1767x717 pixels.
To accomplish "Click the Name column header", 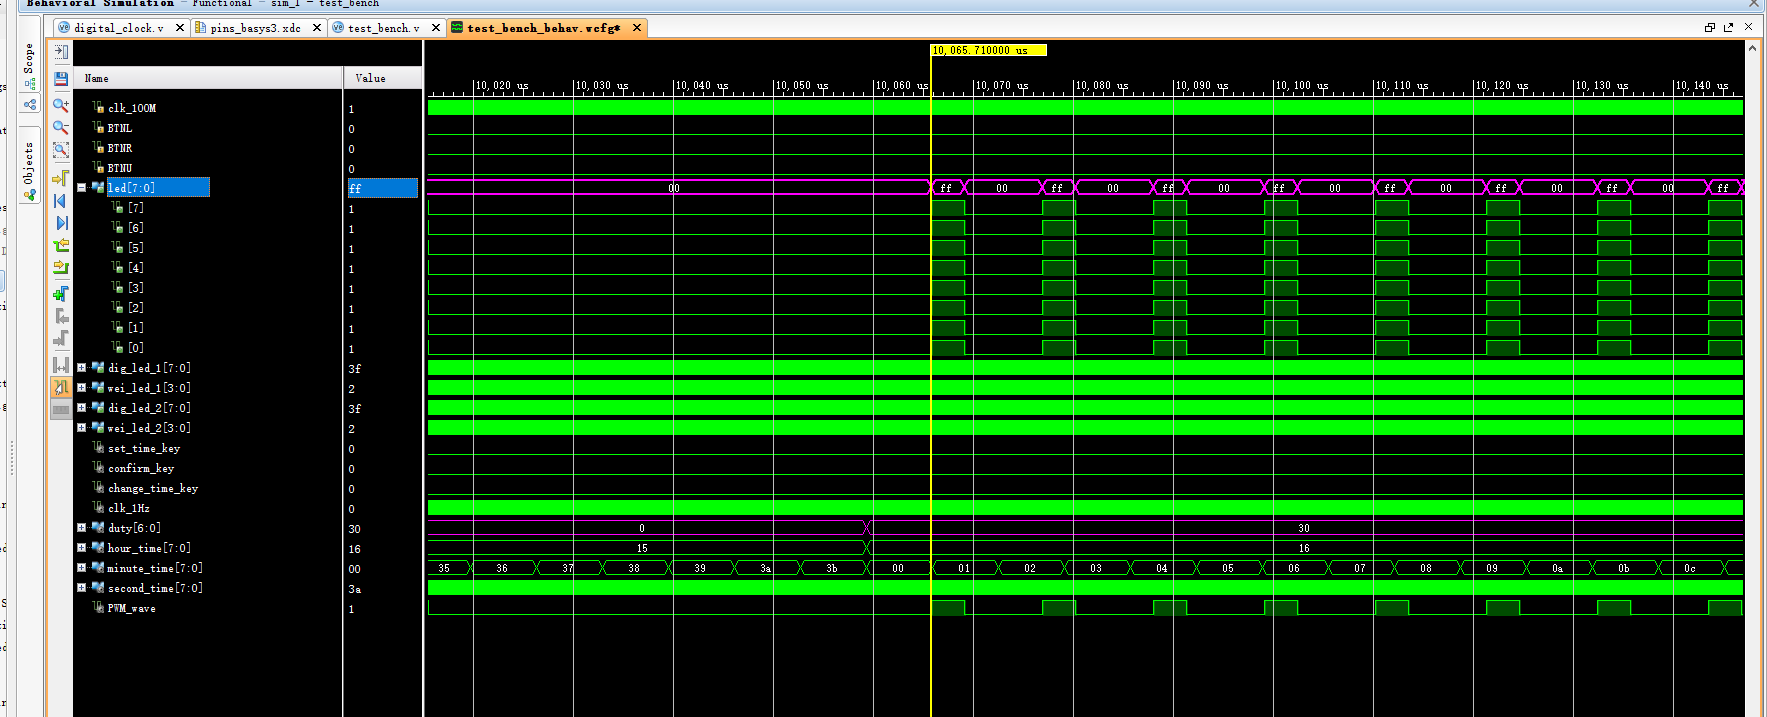I will click(208, 78).
